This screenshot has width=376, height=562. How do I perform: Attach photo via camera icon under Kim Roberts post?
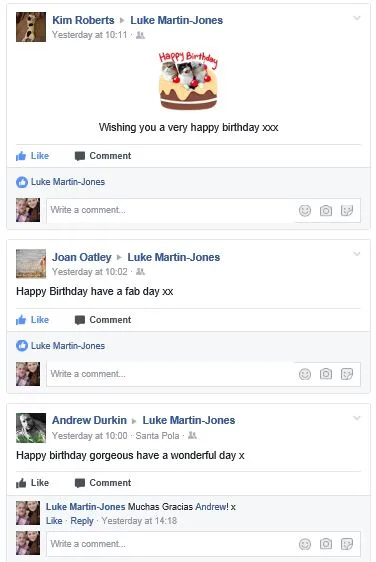pyautogui.click(x=325, y=210)
